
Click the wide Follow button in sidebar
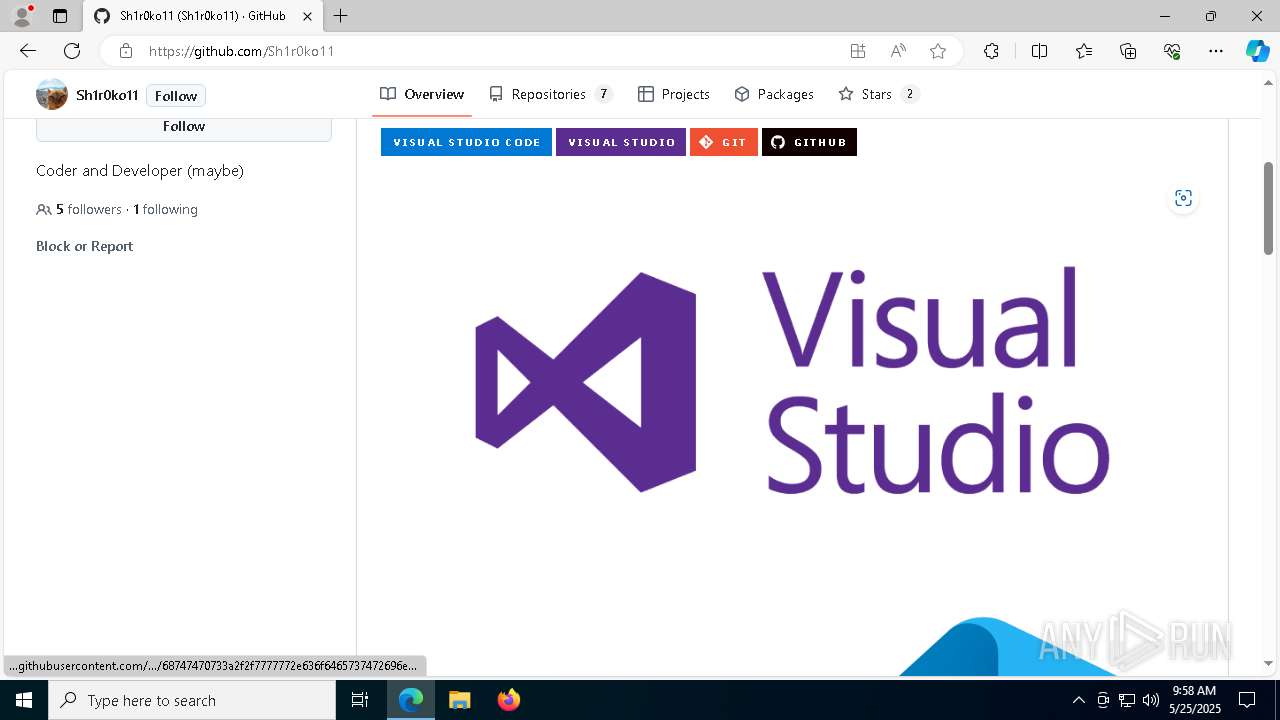point(184,128)
